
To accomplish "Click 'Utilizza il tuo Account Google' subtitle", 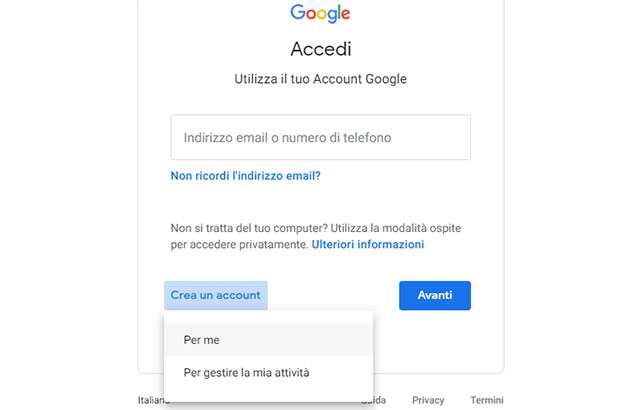I will pyautogui.click(x=320, y=79).
